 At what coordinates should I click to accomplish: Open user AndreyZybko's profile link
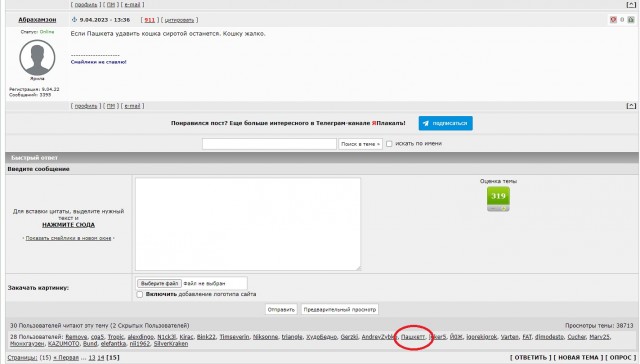click(379, 337)
